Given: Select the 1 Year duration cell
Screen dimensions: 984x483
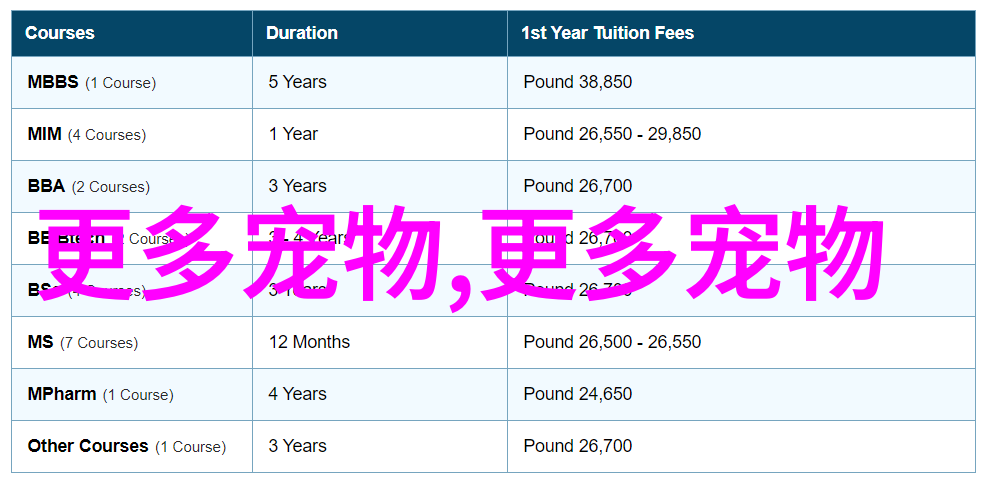Looking at the screenshot, I should point(293,134).
